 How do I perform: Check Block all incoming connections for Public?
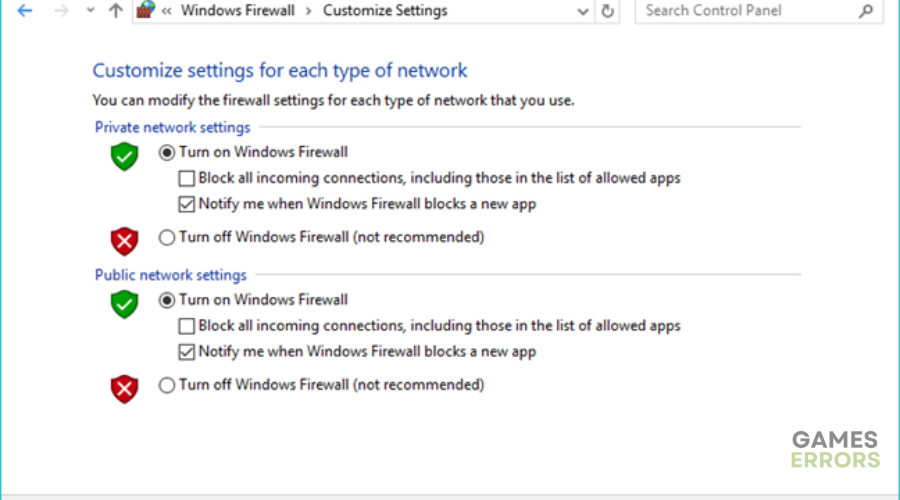(x=187, y=326)
